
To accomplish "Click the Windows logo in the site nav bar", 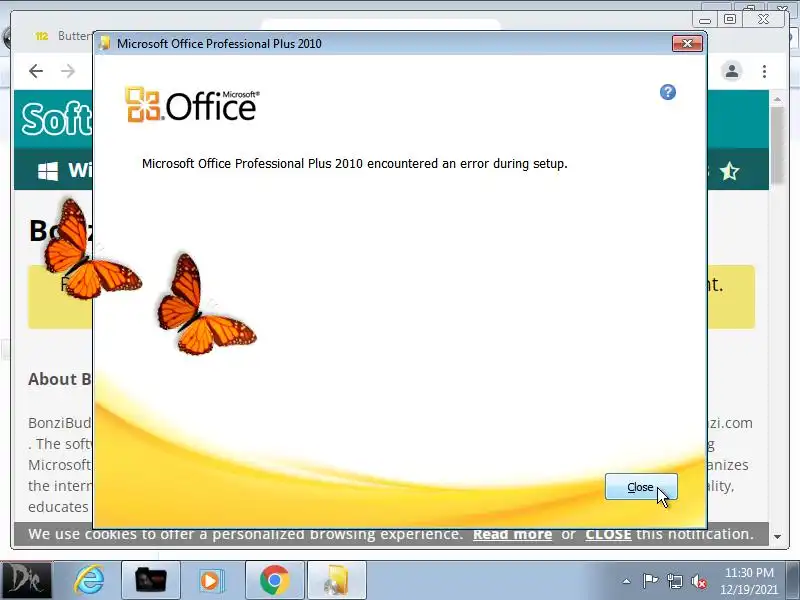I will pos(48,171).
